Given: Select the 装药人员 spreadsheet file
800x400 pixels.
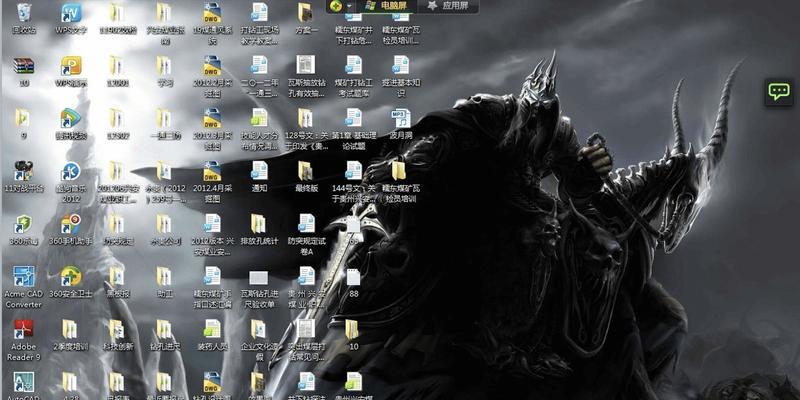Looking at the screenshot, I should pos(212,335).
